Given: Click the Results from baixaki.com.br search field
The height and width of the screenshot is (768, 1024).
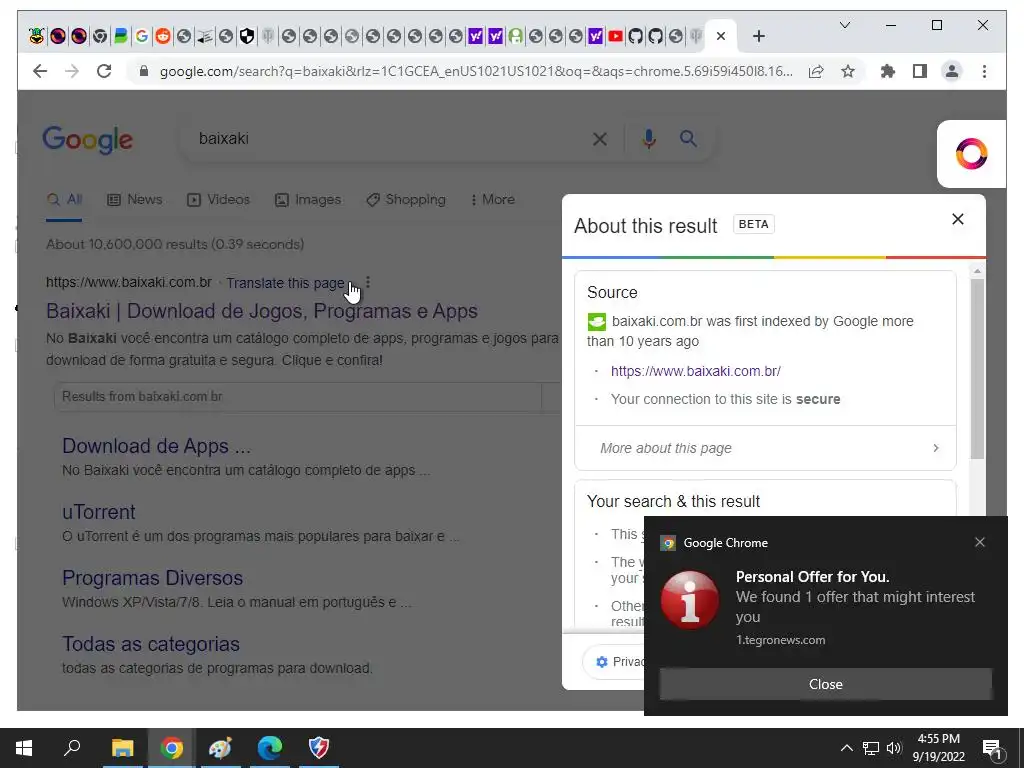Looking at the screenshot, I should (298, 396).
